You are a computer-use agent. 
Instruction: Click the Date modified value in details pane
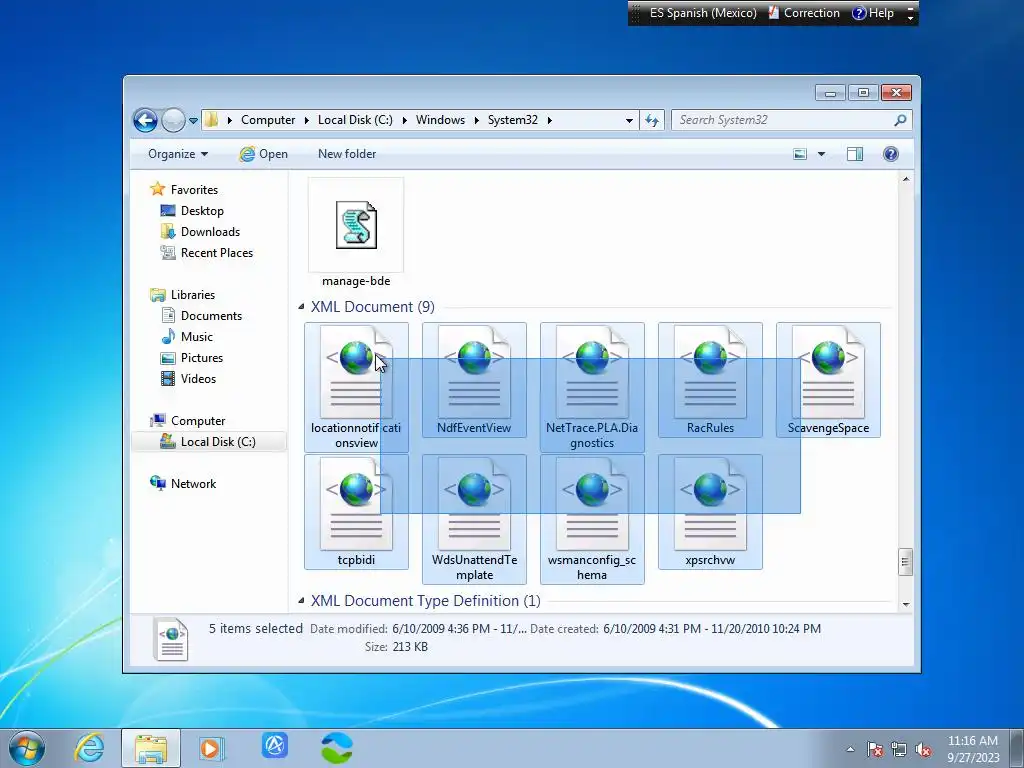(x=459, y=629)
